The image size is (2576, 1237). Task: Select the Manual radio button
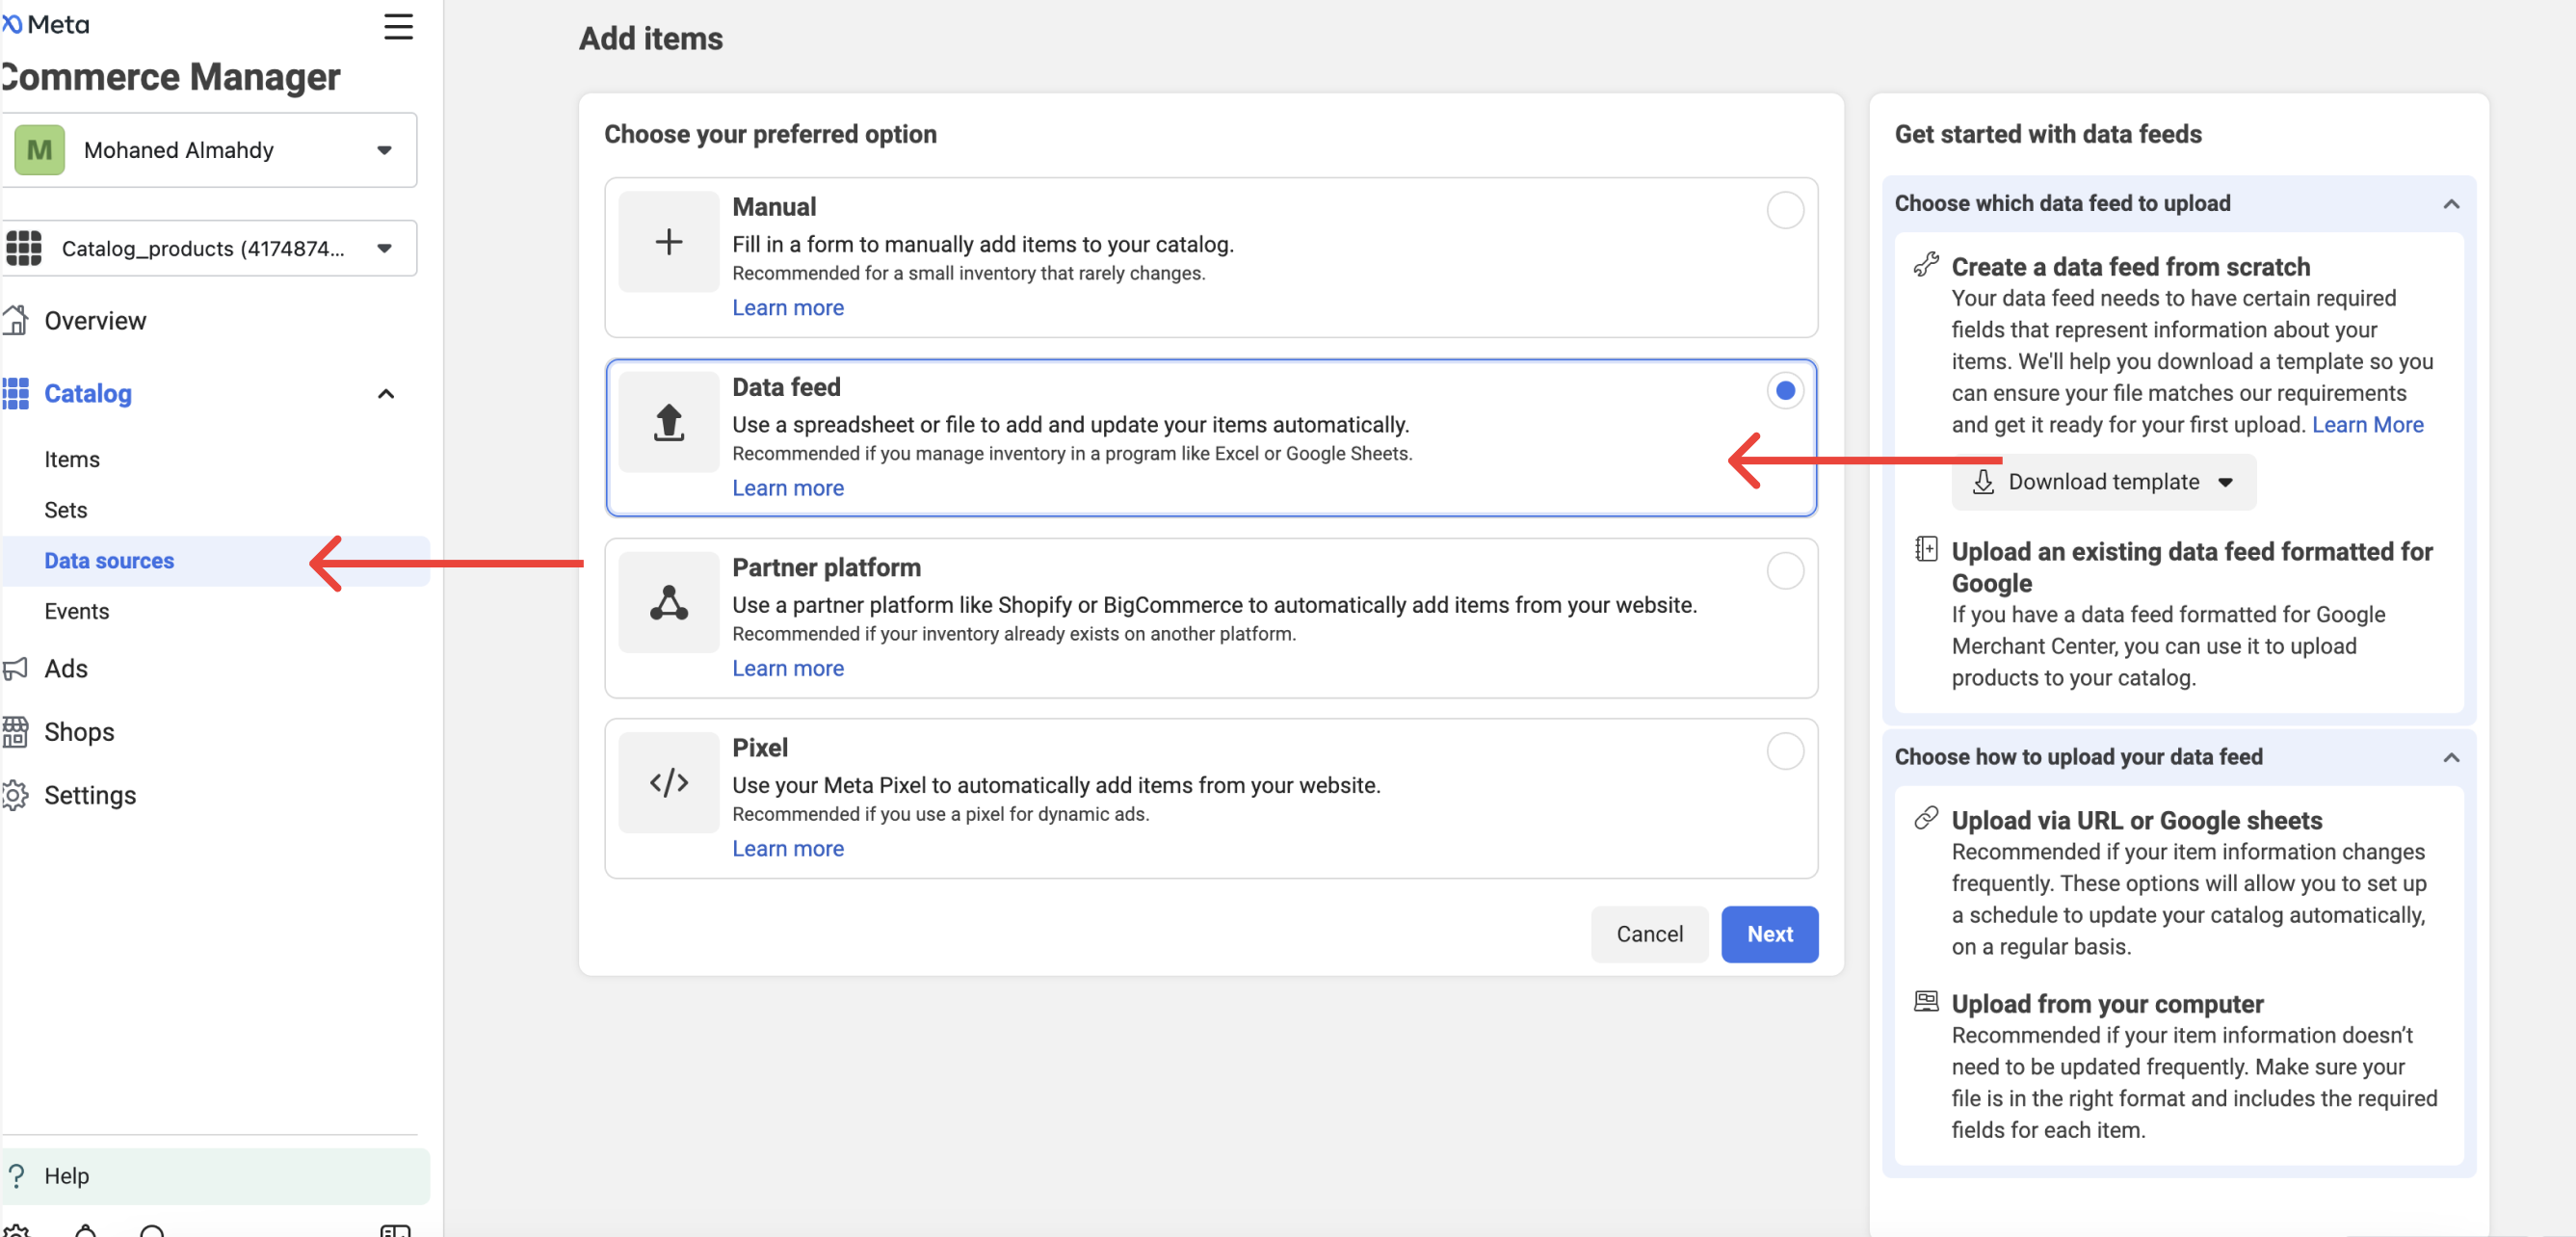click(1784, 210)
